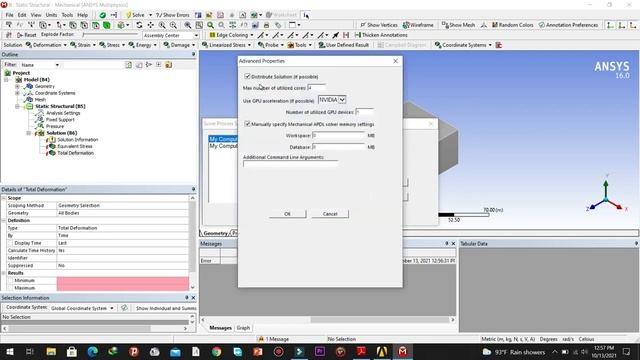The image size is (640, 360).
Task: Select Pressure tree item
Action: pos(55,126)
